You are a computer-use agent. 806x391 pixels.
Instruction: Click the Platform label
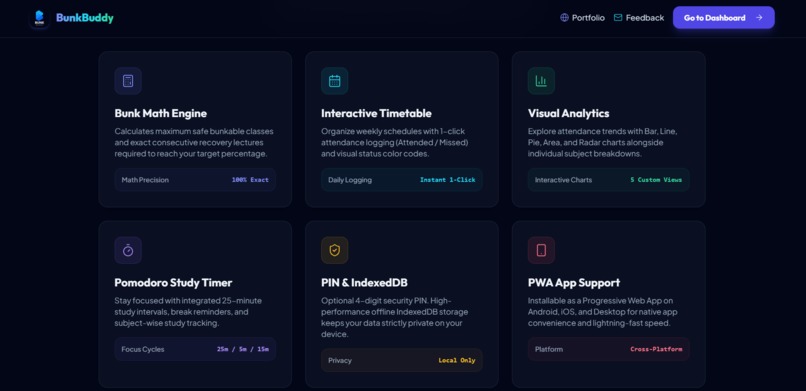(549, 349)
